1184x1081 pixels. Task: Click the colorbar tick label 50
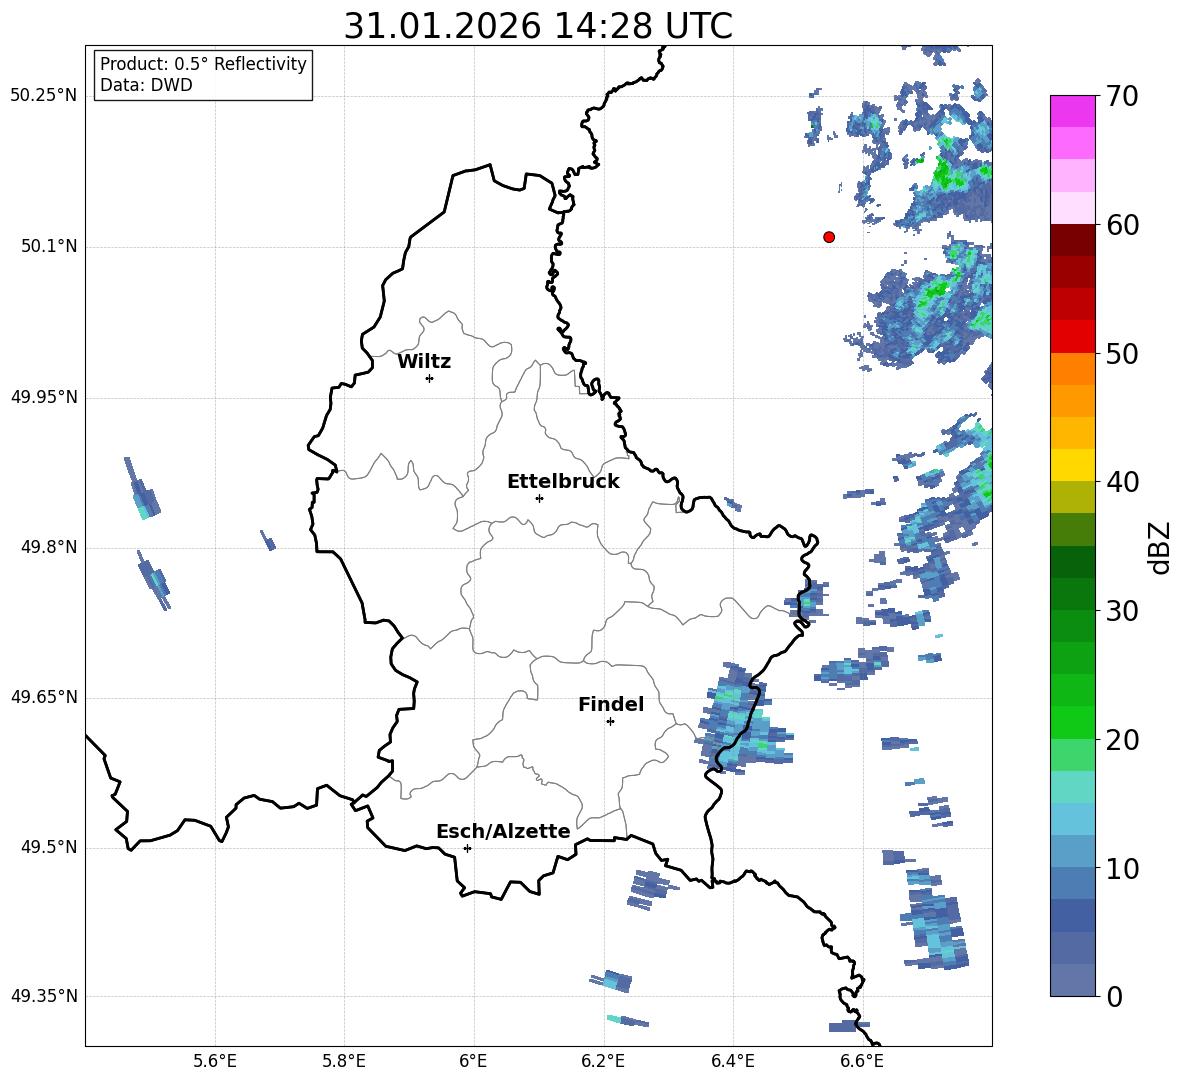tap(1122, 354)
